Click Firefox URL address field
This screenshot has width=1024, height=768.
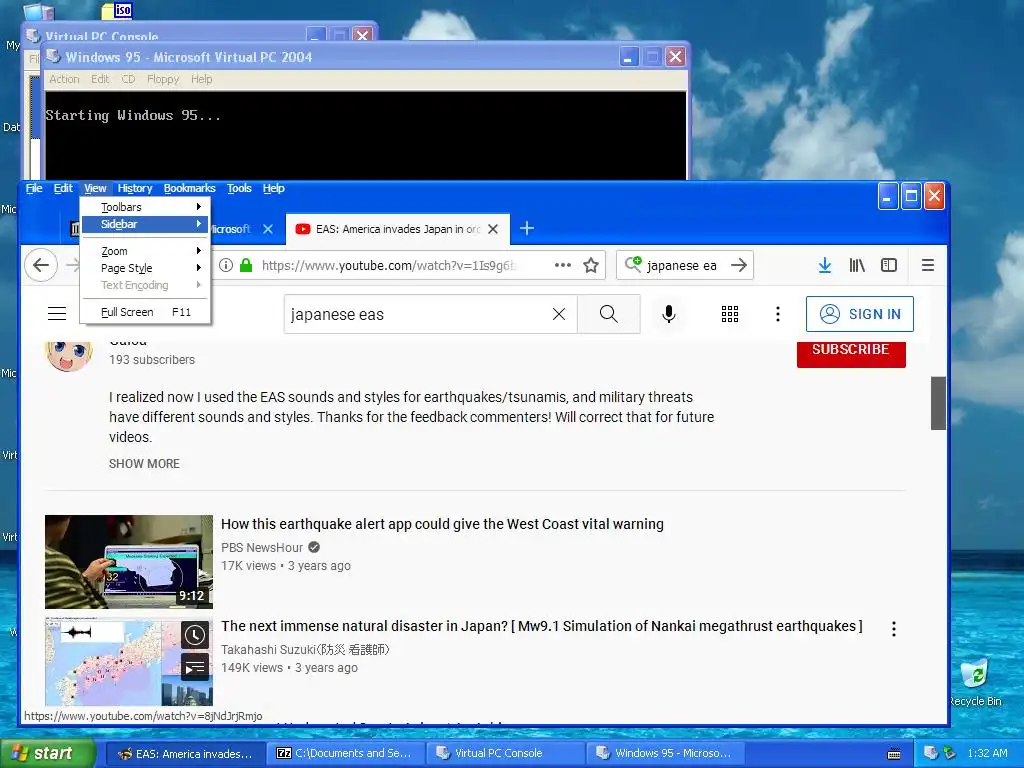pos(389,265)
